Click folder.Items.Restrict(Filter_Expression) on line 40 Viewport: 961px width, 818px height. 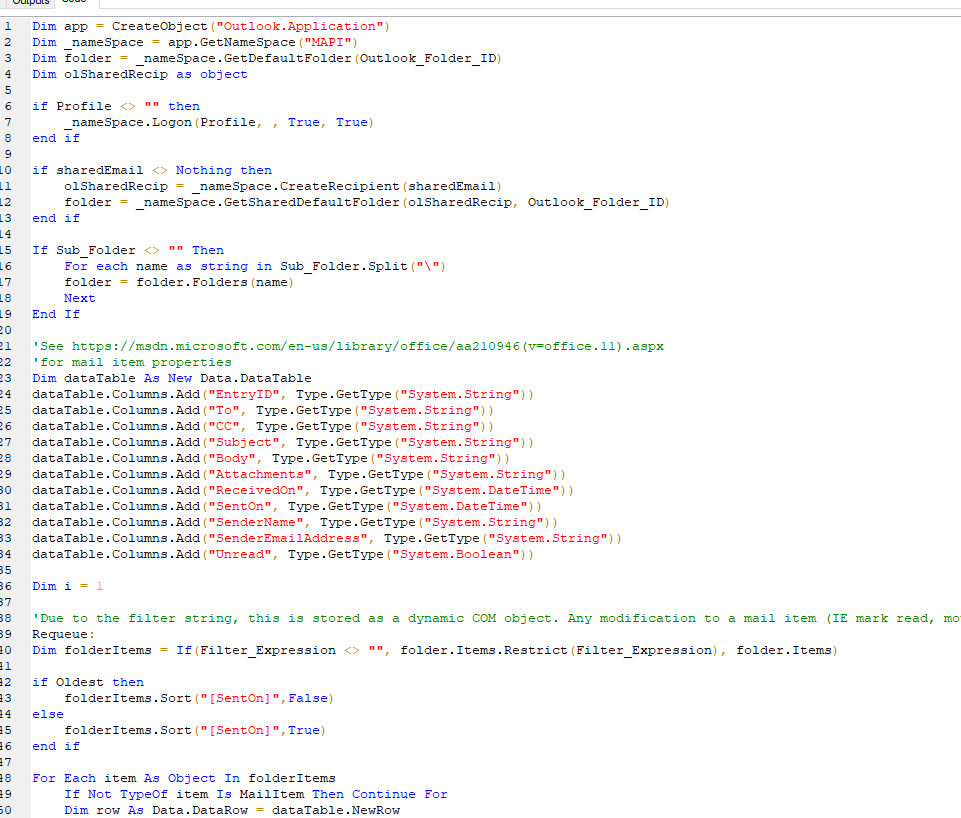pos(560,650)
